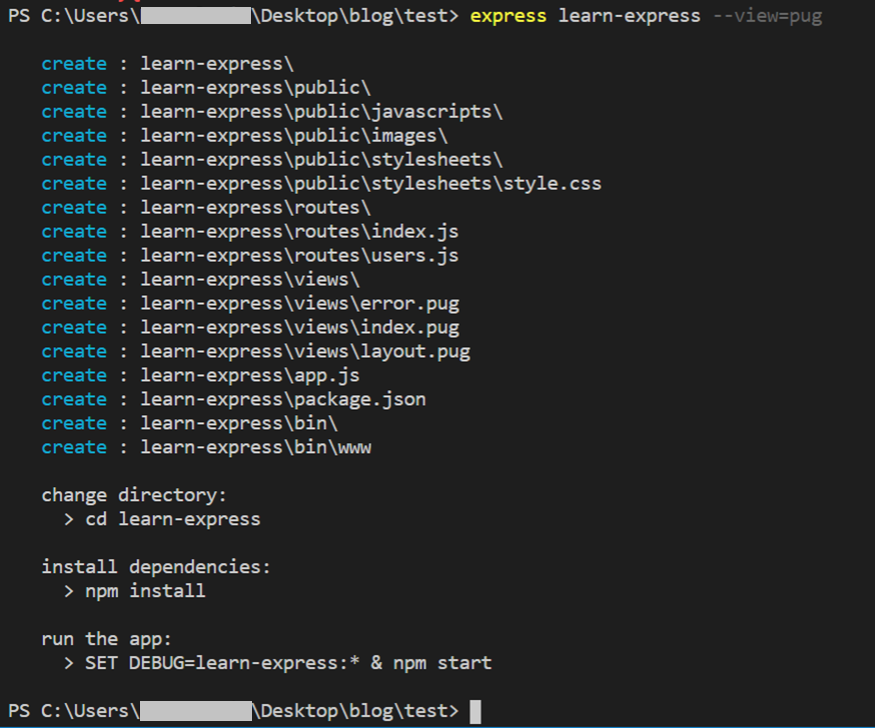The width and height of the screenshot is (875, 728).
Task: Click the path 'learn-express\public\' directory line
Action: coord(256,88)
